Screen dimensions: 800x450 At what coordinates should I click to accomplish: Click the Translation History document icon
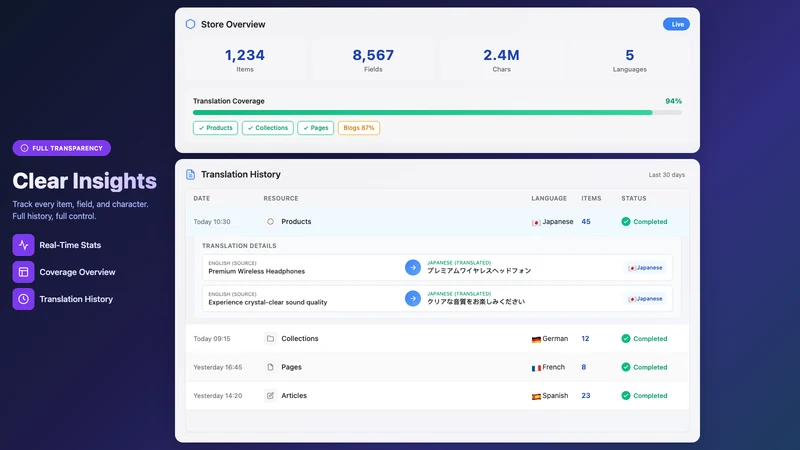coord(190,174)
